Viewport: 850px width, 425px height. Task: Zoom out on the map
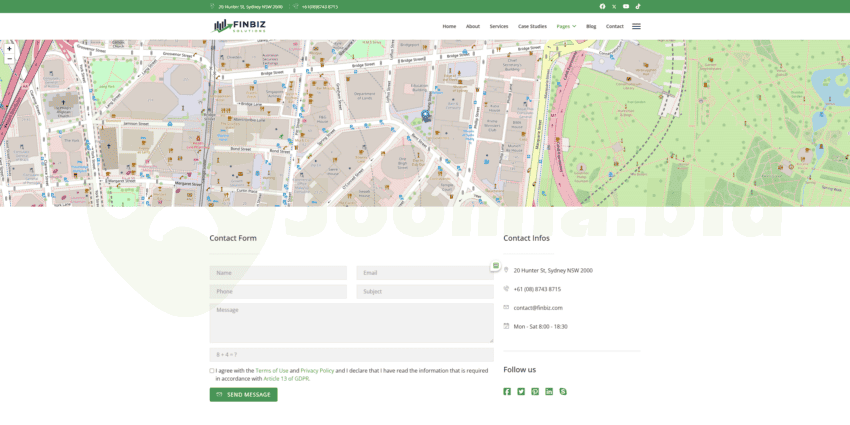pos(9,58)
